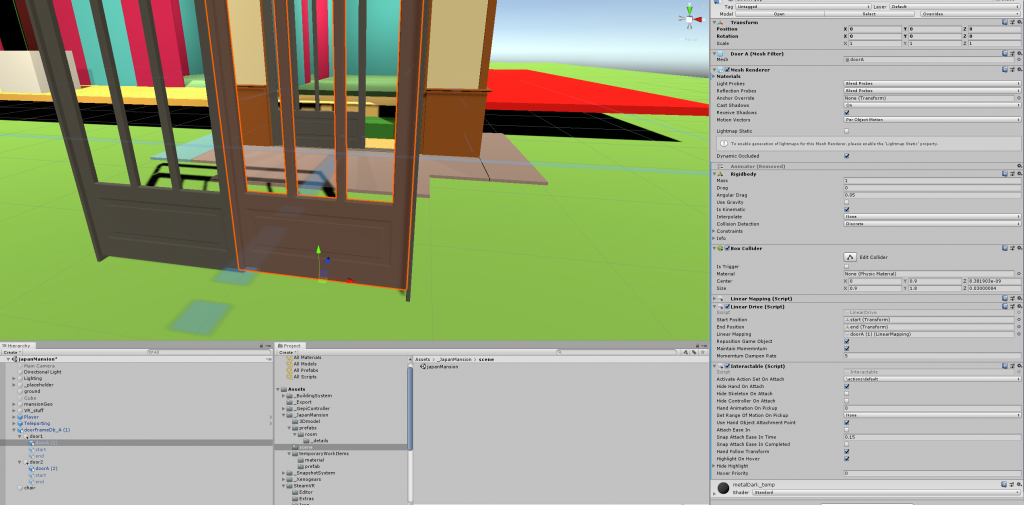The height and width of the screenshot is (505, 1024).
Task: Click the scene orientation gizmo
Action: pos(689,17)
